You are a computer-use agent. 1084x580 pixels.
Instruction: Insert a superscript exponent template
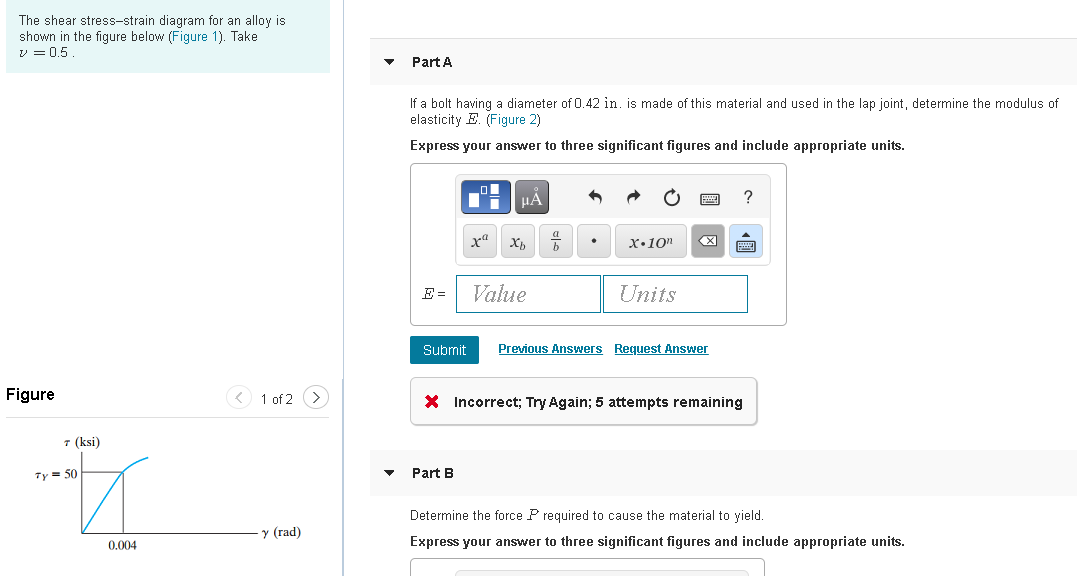click(480, 241)
